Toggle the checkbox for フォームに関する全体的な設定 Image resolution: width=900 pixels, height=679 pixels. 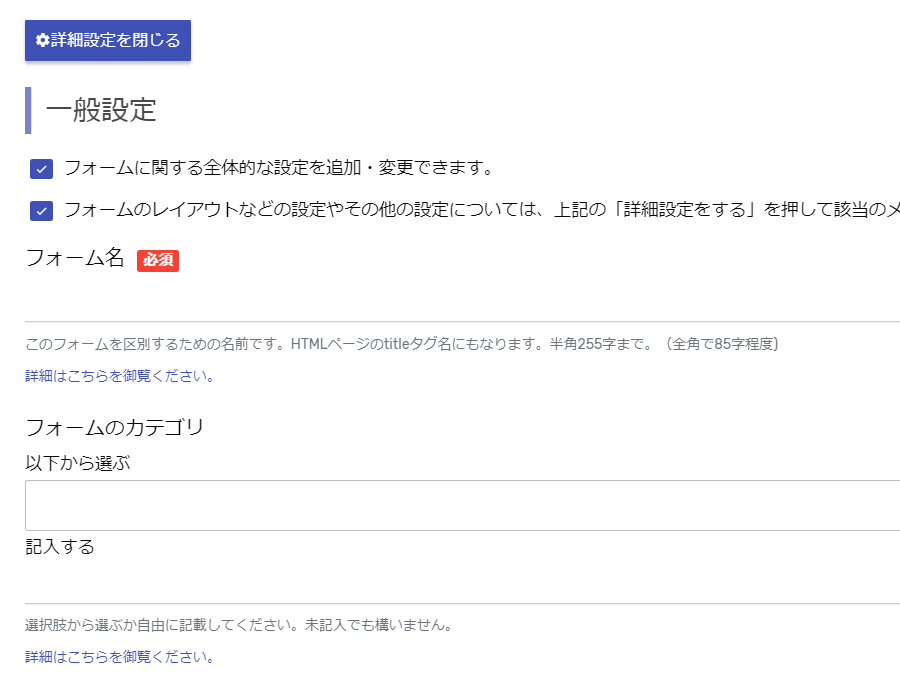pyautogui.click(x=41, y=169)
